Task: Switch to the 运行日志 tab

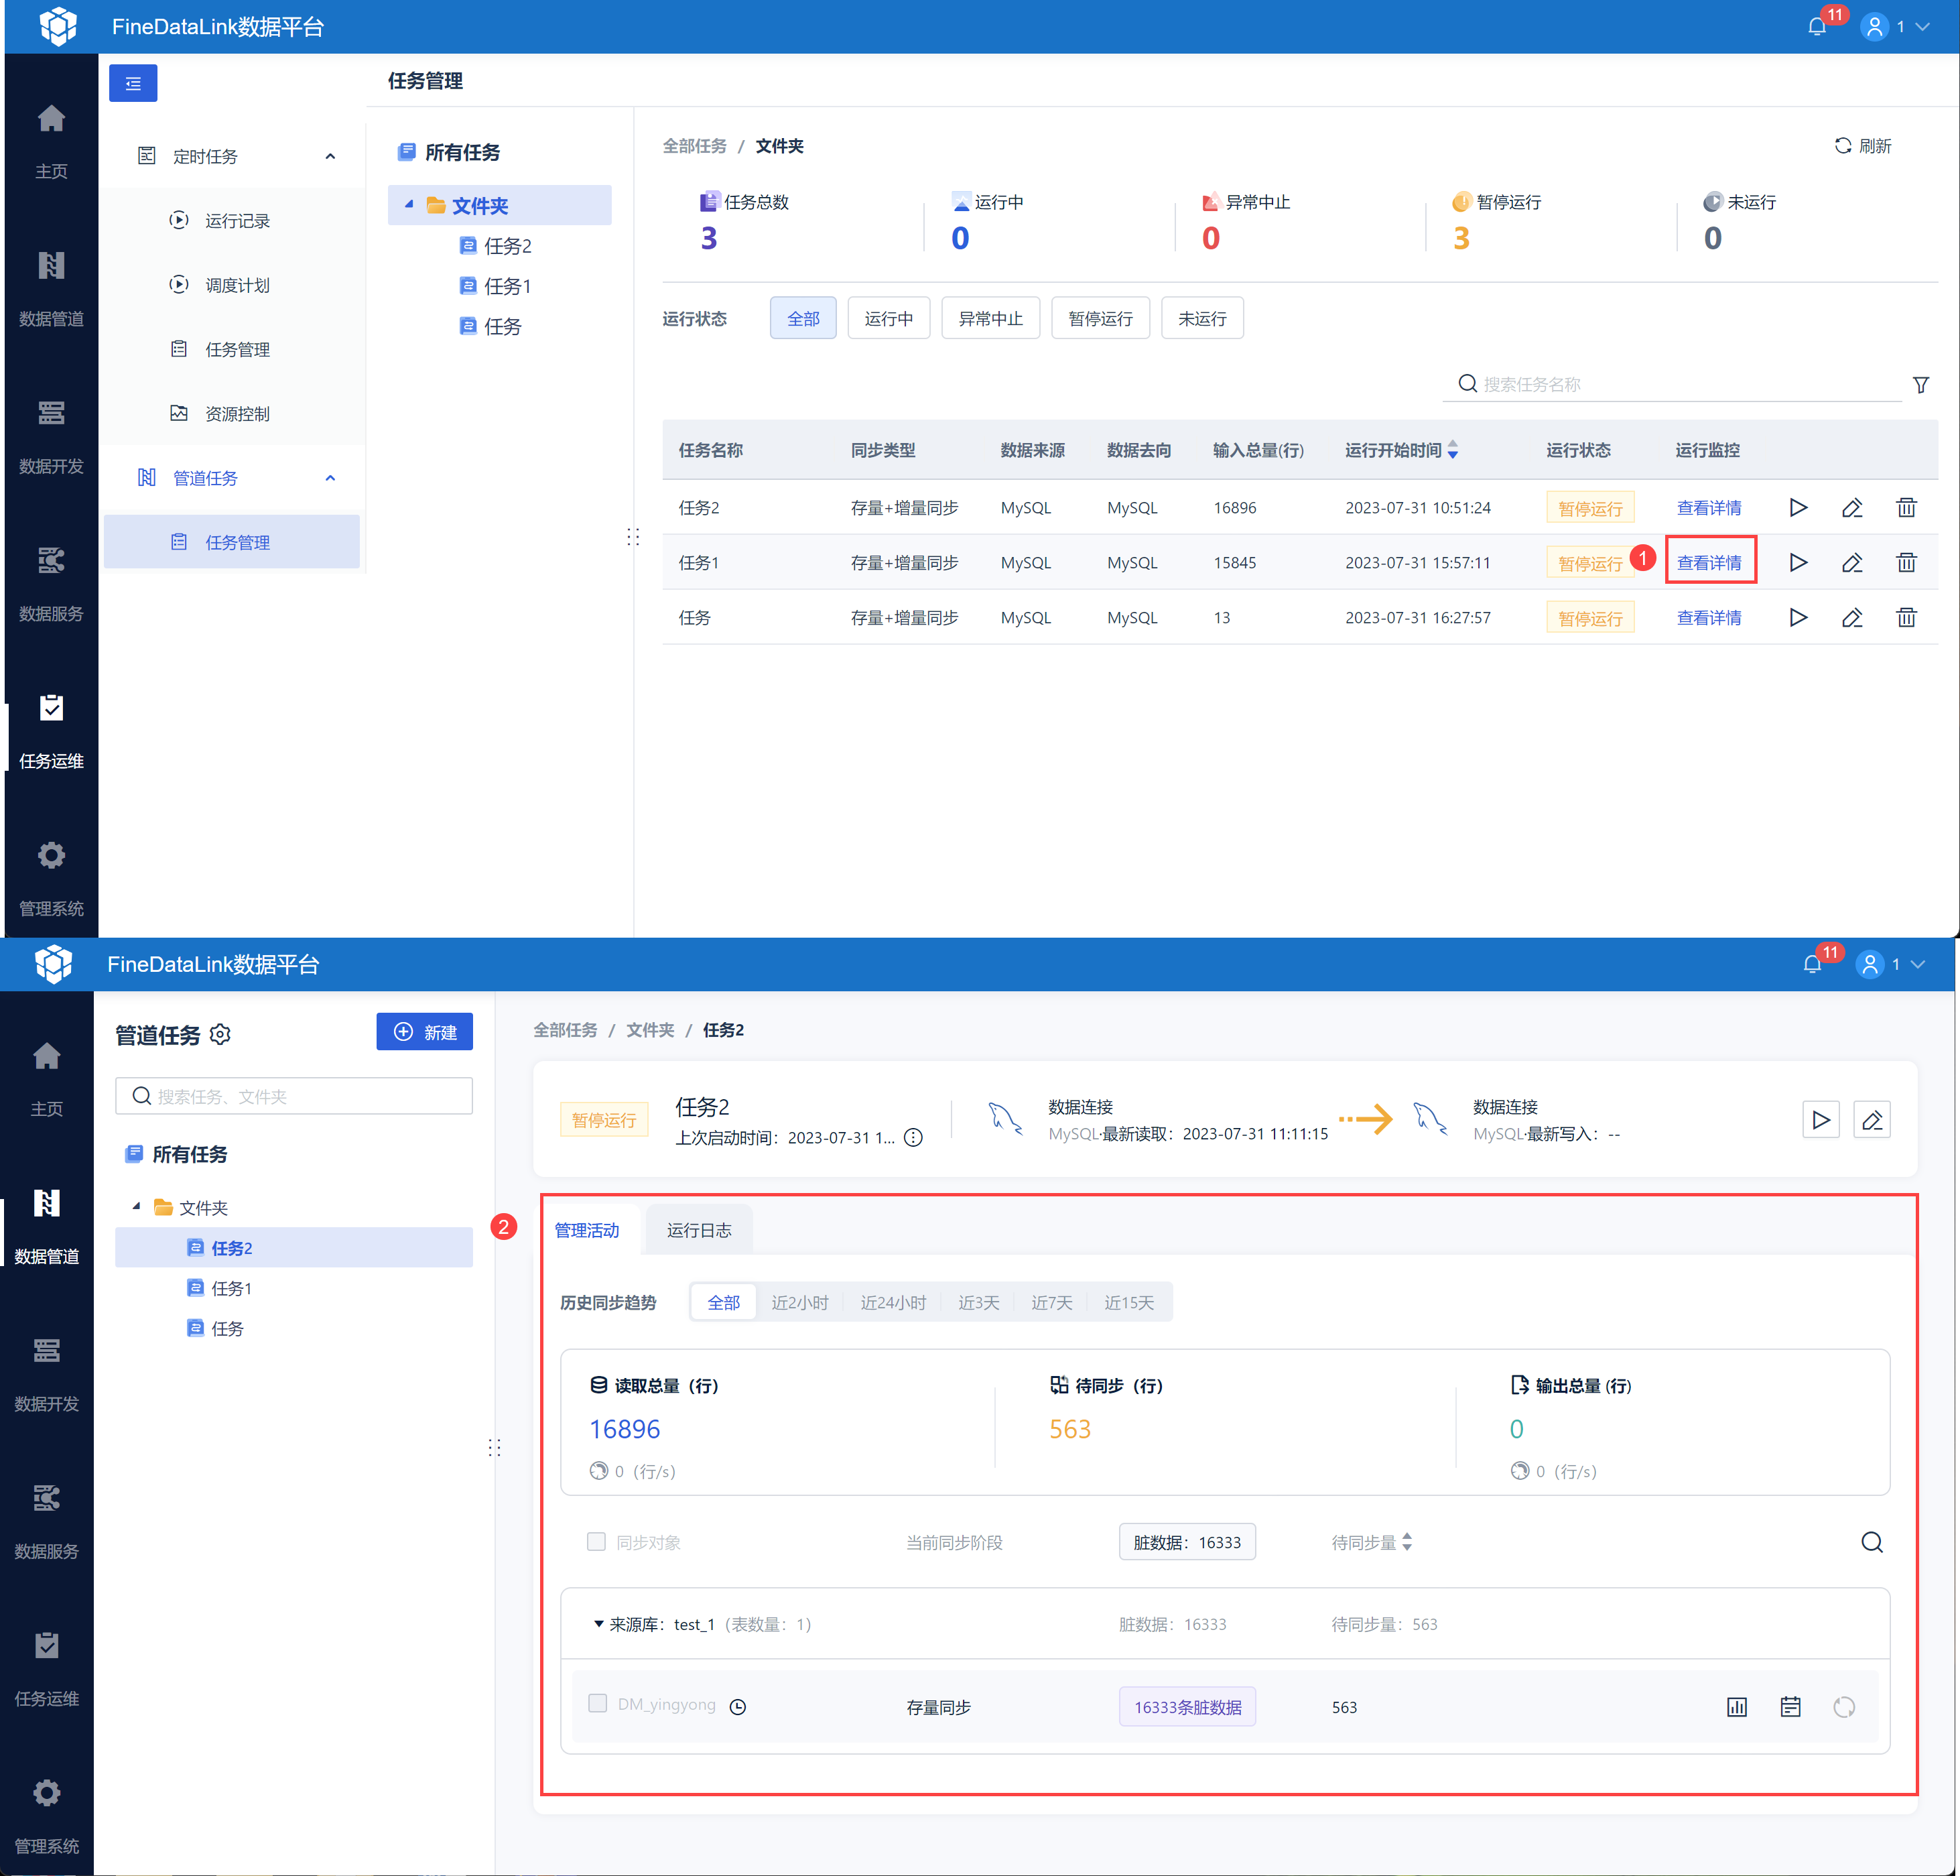Action: pos(699,1230)
